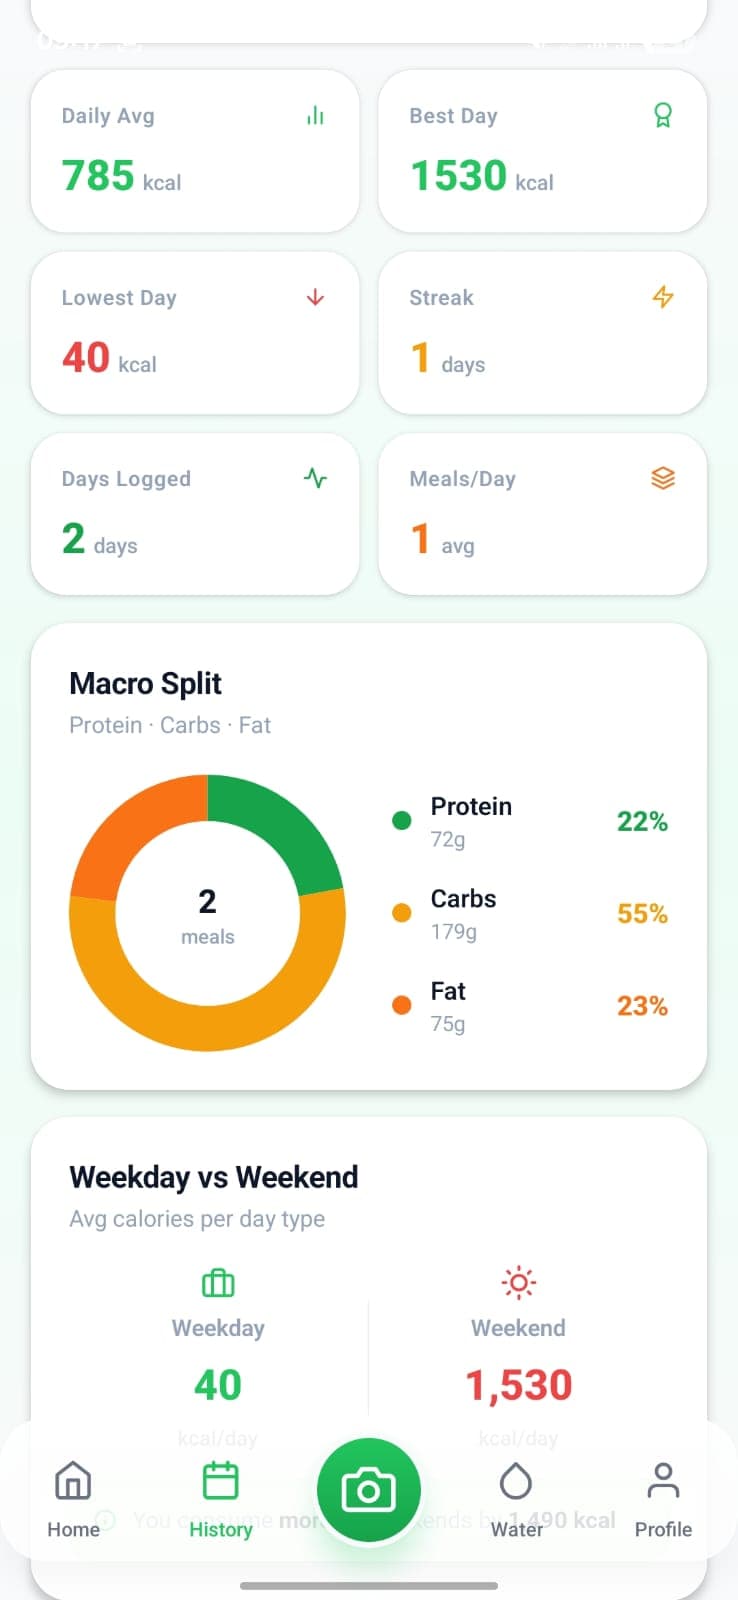Select the green Protein legend dot
The image size is (738, 1600).
pyautogui.click(x=401, y=820)
